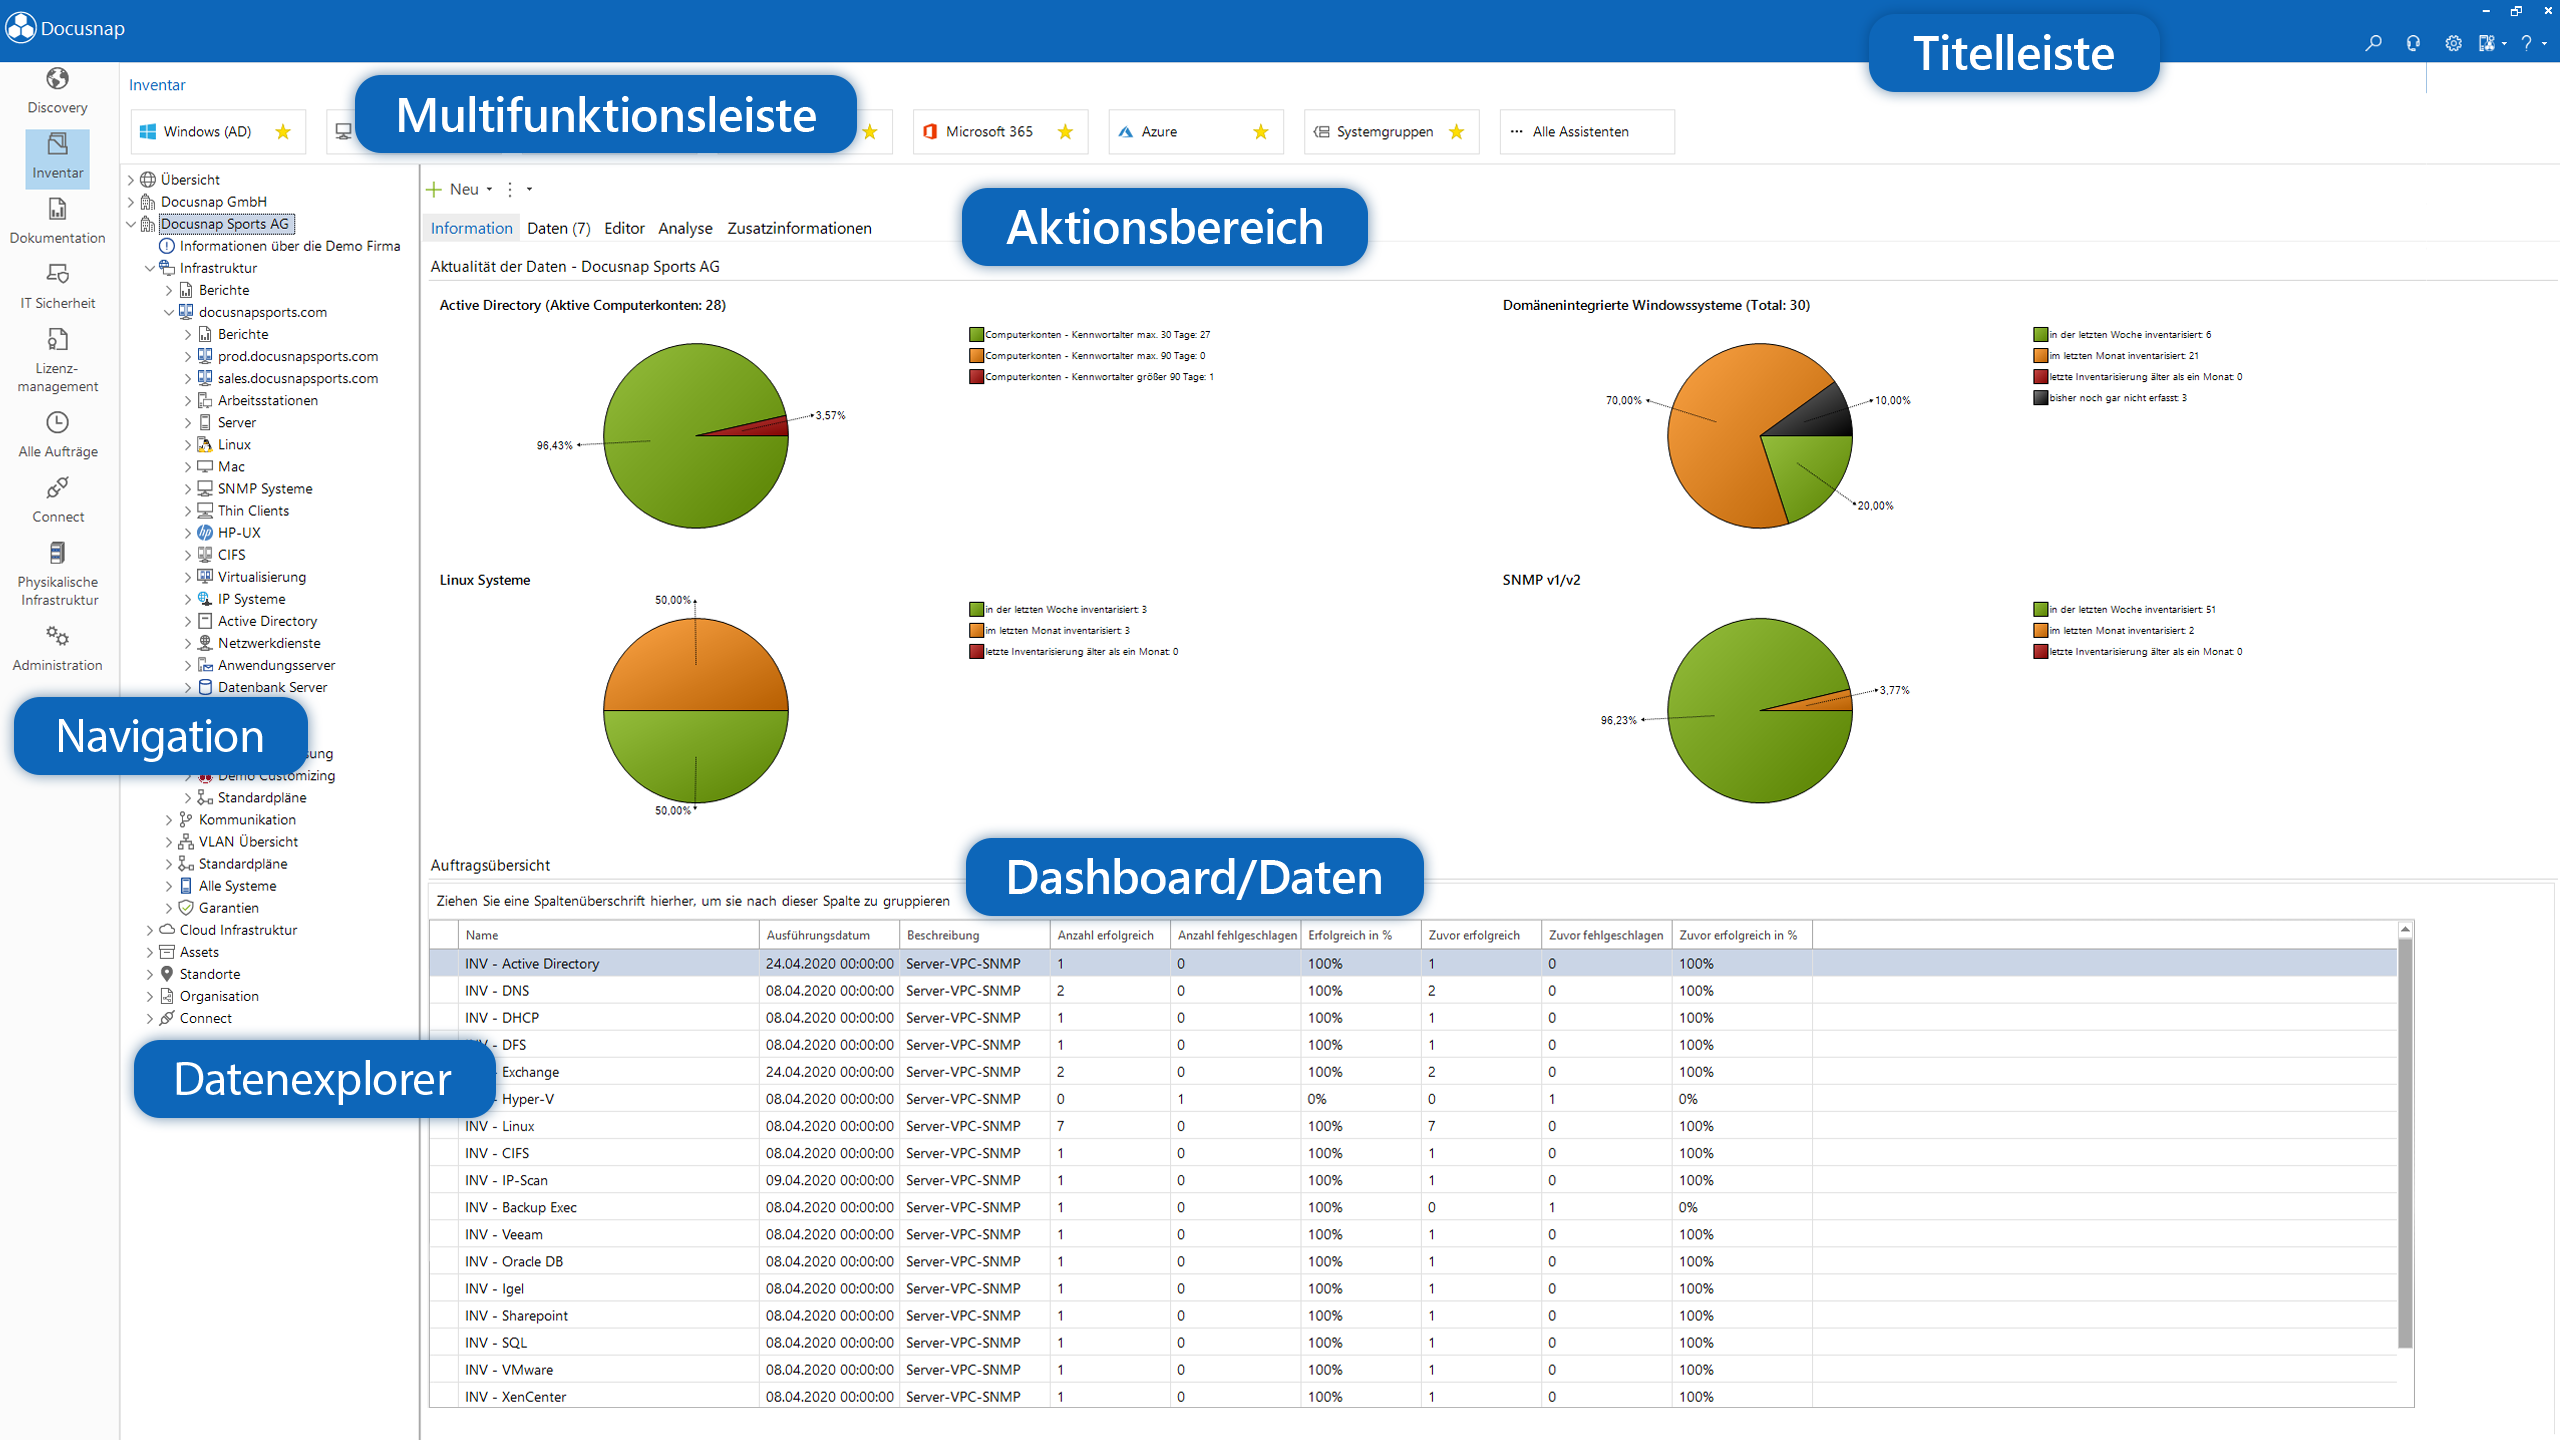The image size is (2560, 1440).
Task: Click the monitor icon of the Mac node
Action: [205, 467]
